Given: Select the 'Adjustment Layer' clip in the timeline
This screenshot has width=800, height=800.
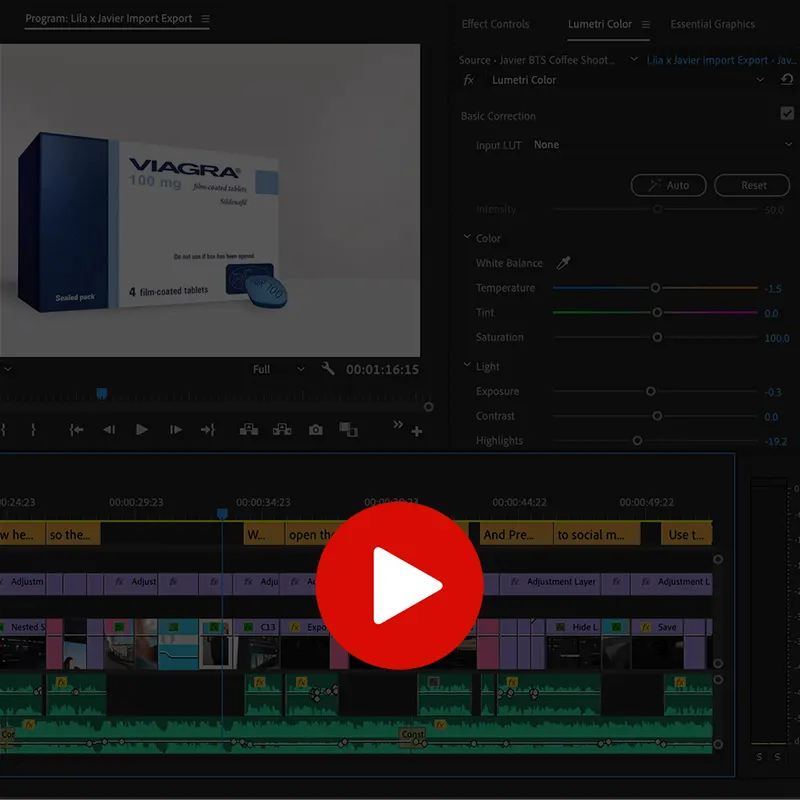Looking at the screenshot, I should (550, 582).
